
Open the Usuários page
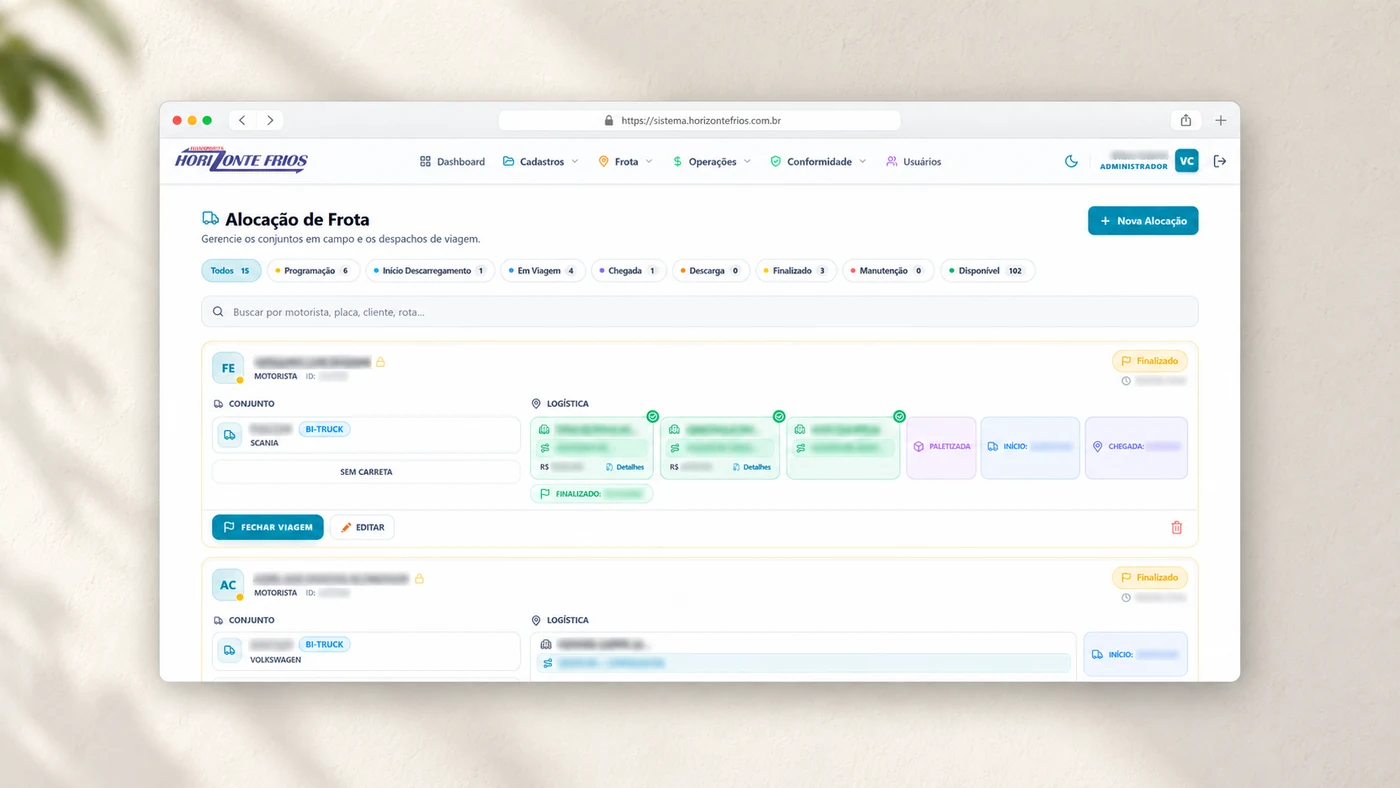913,161
